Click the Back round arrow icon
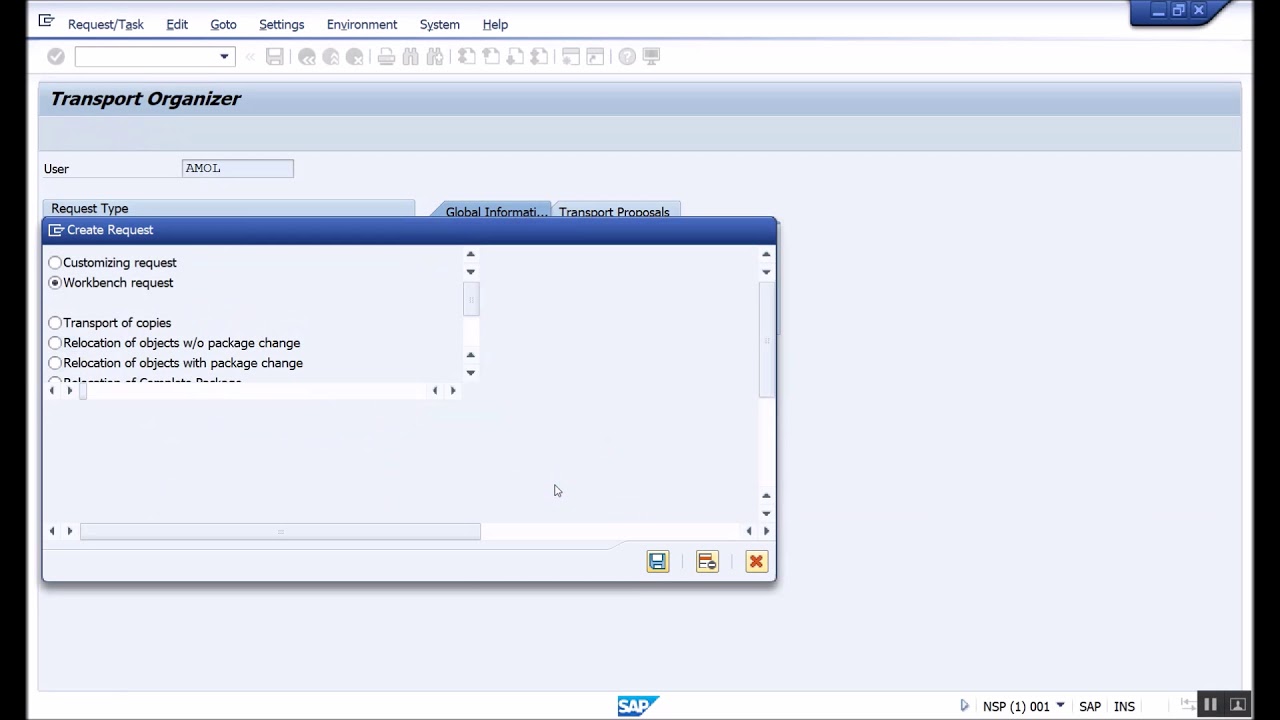 (x=307, y=57)
